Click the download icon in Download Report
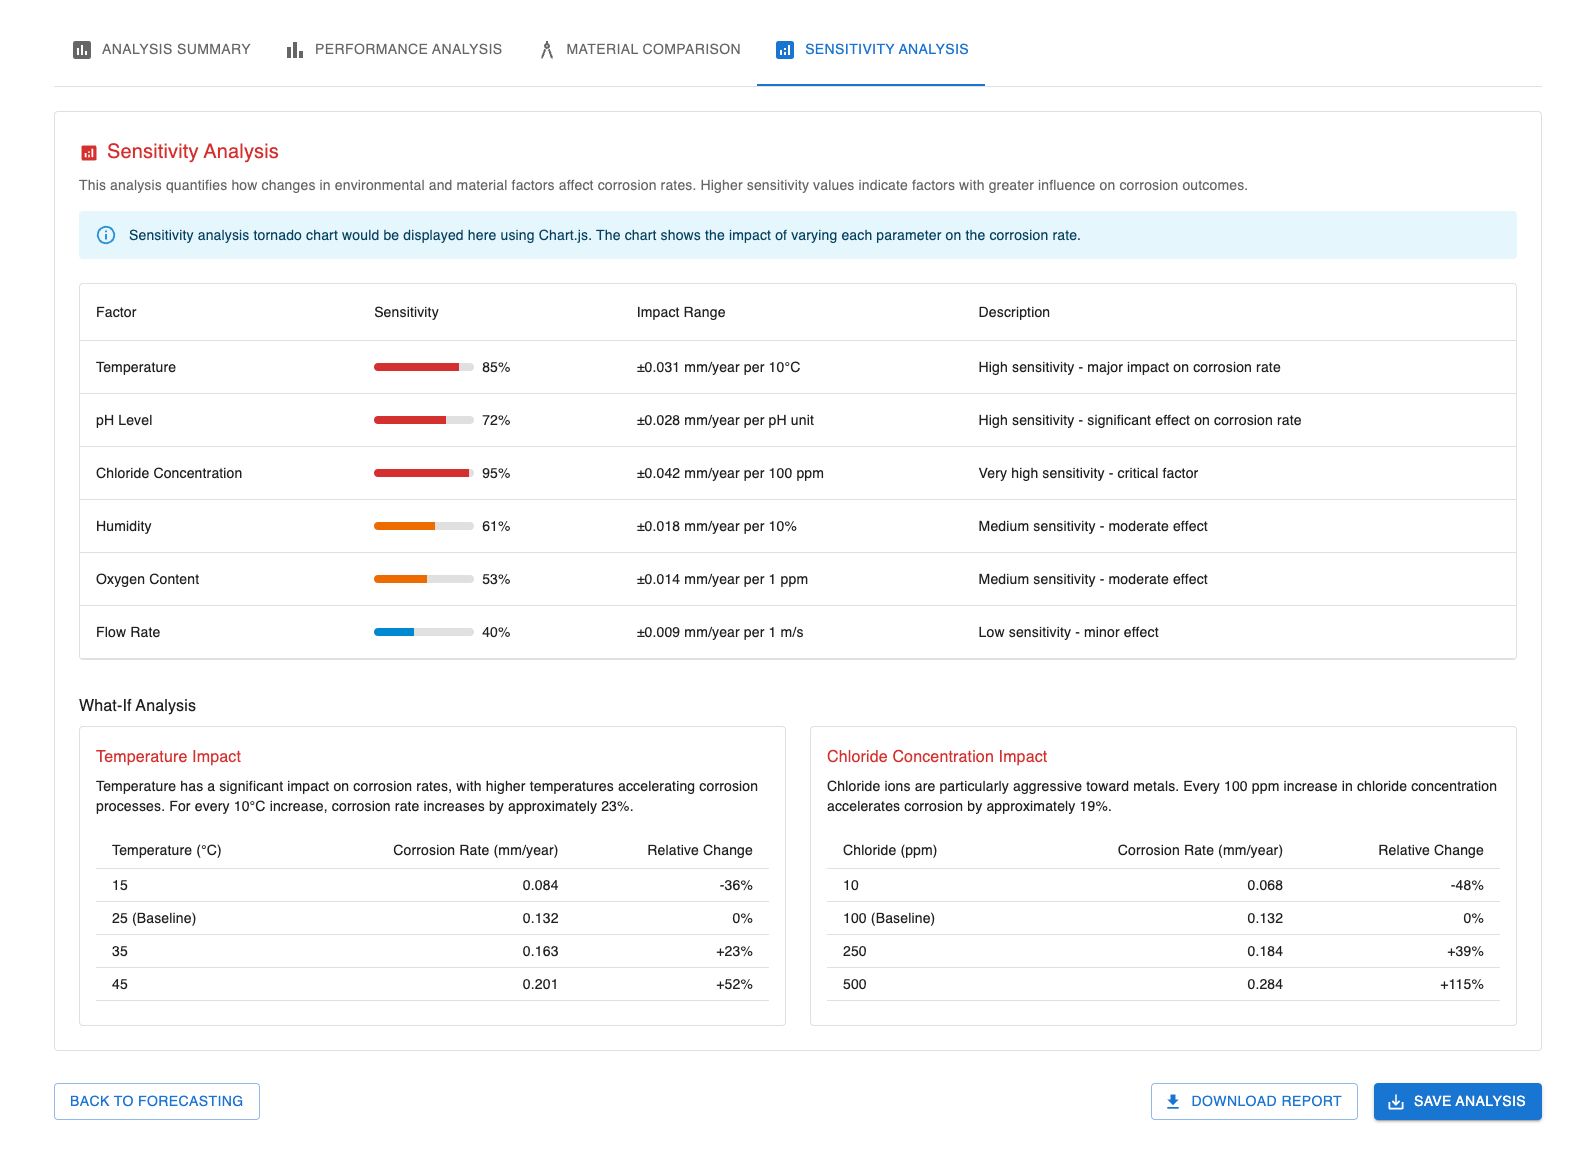This screenshot has height=1160, width=1570. click(1173, 1102)
